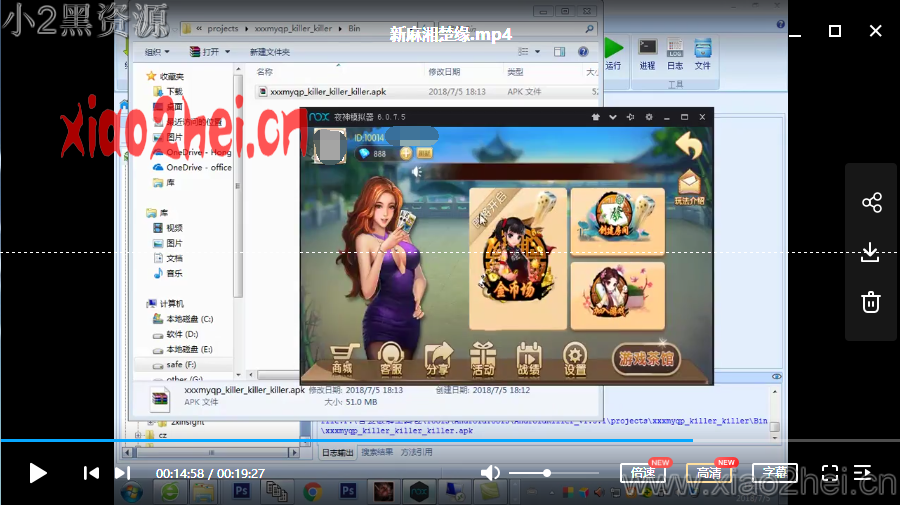Change view options dropdown in Explorer

pyautogui.click(x=537, y=52)
